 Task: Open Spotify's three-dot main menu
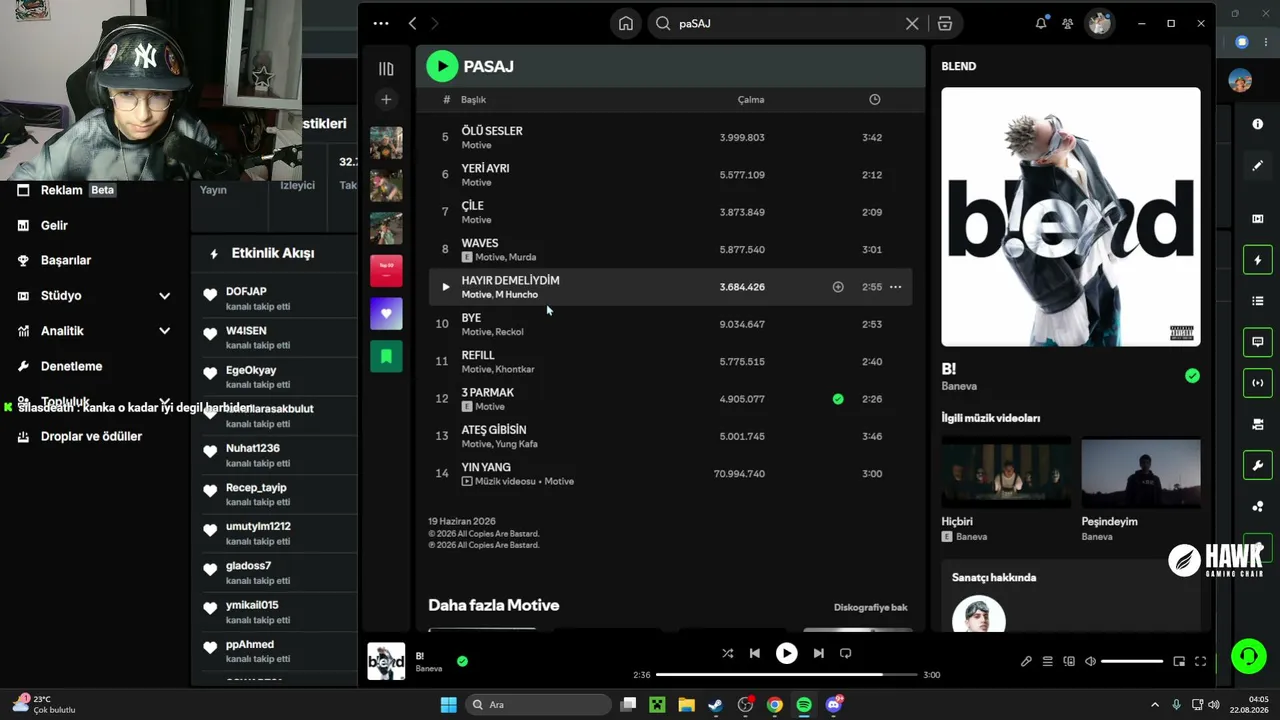tap(381, 23)
